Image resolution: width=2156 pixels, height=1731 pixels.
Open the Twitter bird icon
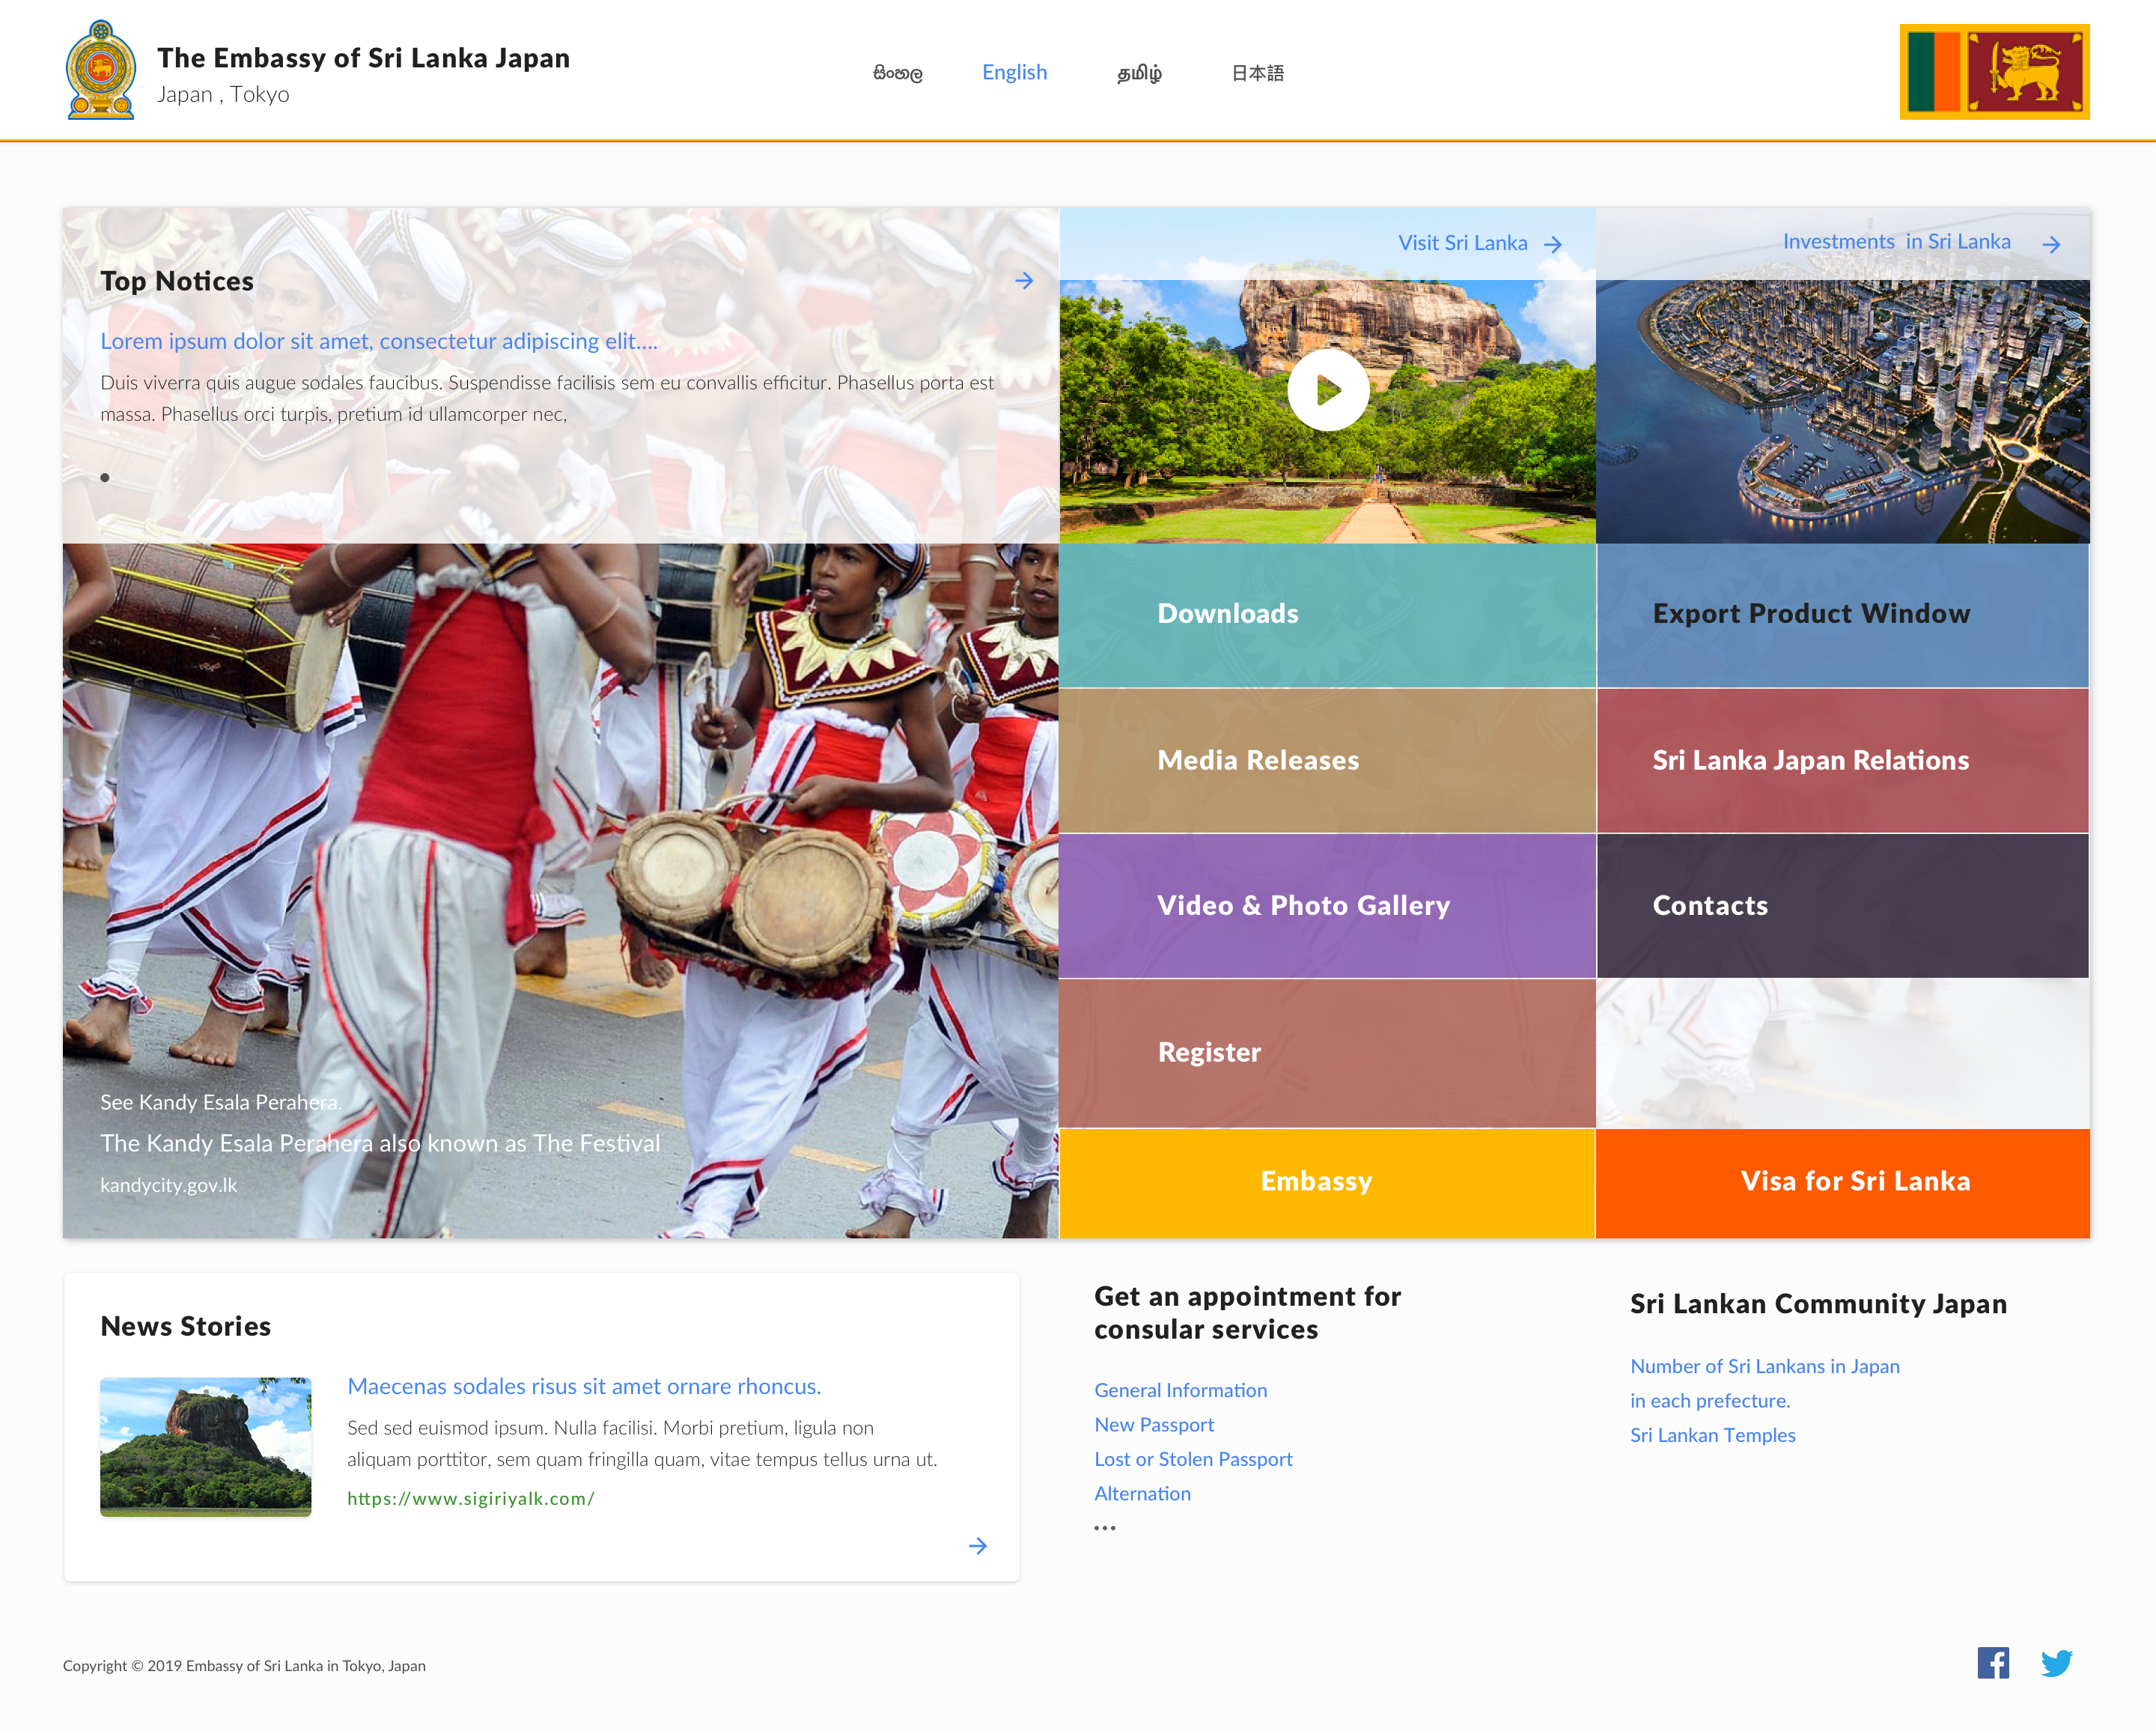(x=2056, y=1663)
